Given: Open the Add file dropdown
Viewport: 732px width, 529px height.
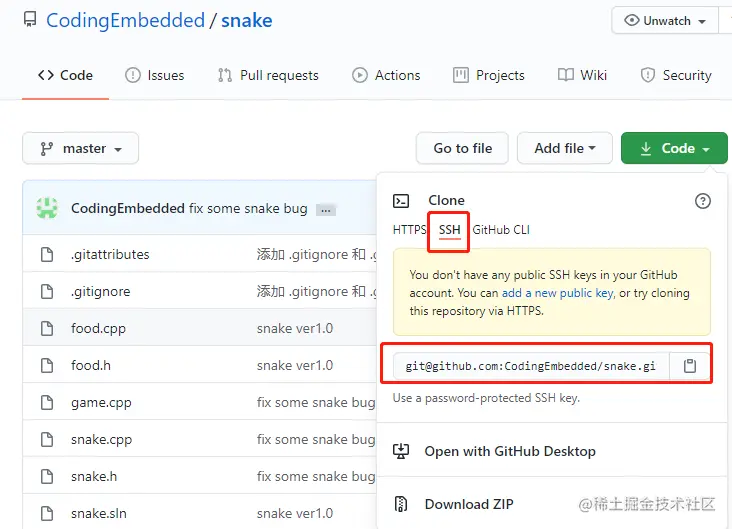Looking at the screenshot, I should click(565, 148).
